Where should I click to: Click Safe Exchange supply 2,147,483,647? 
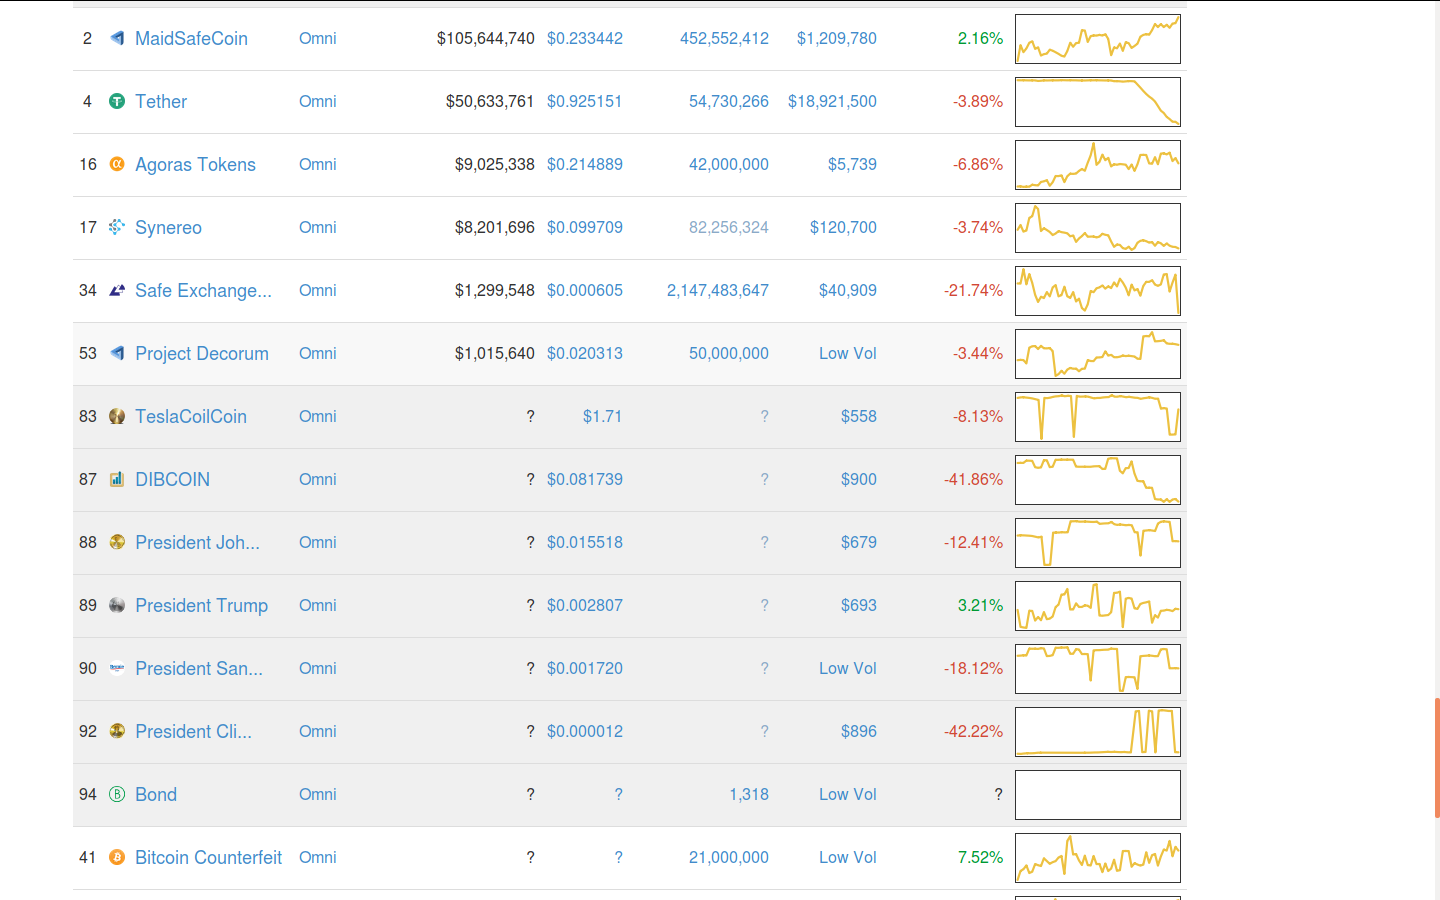tap(718, 290)
